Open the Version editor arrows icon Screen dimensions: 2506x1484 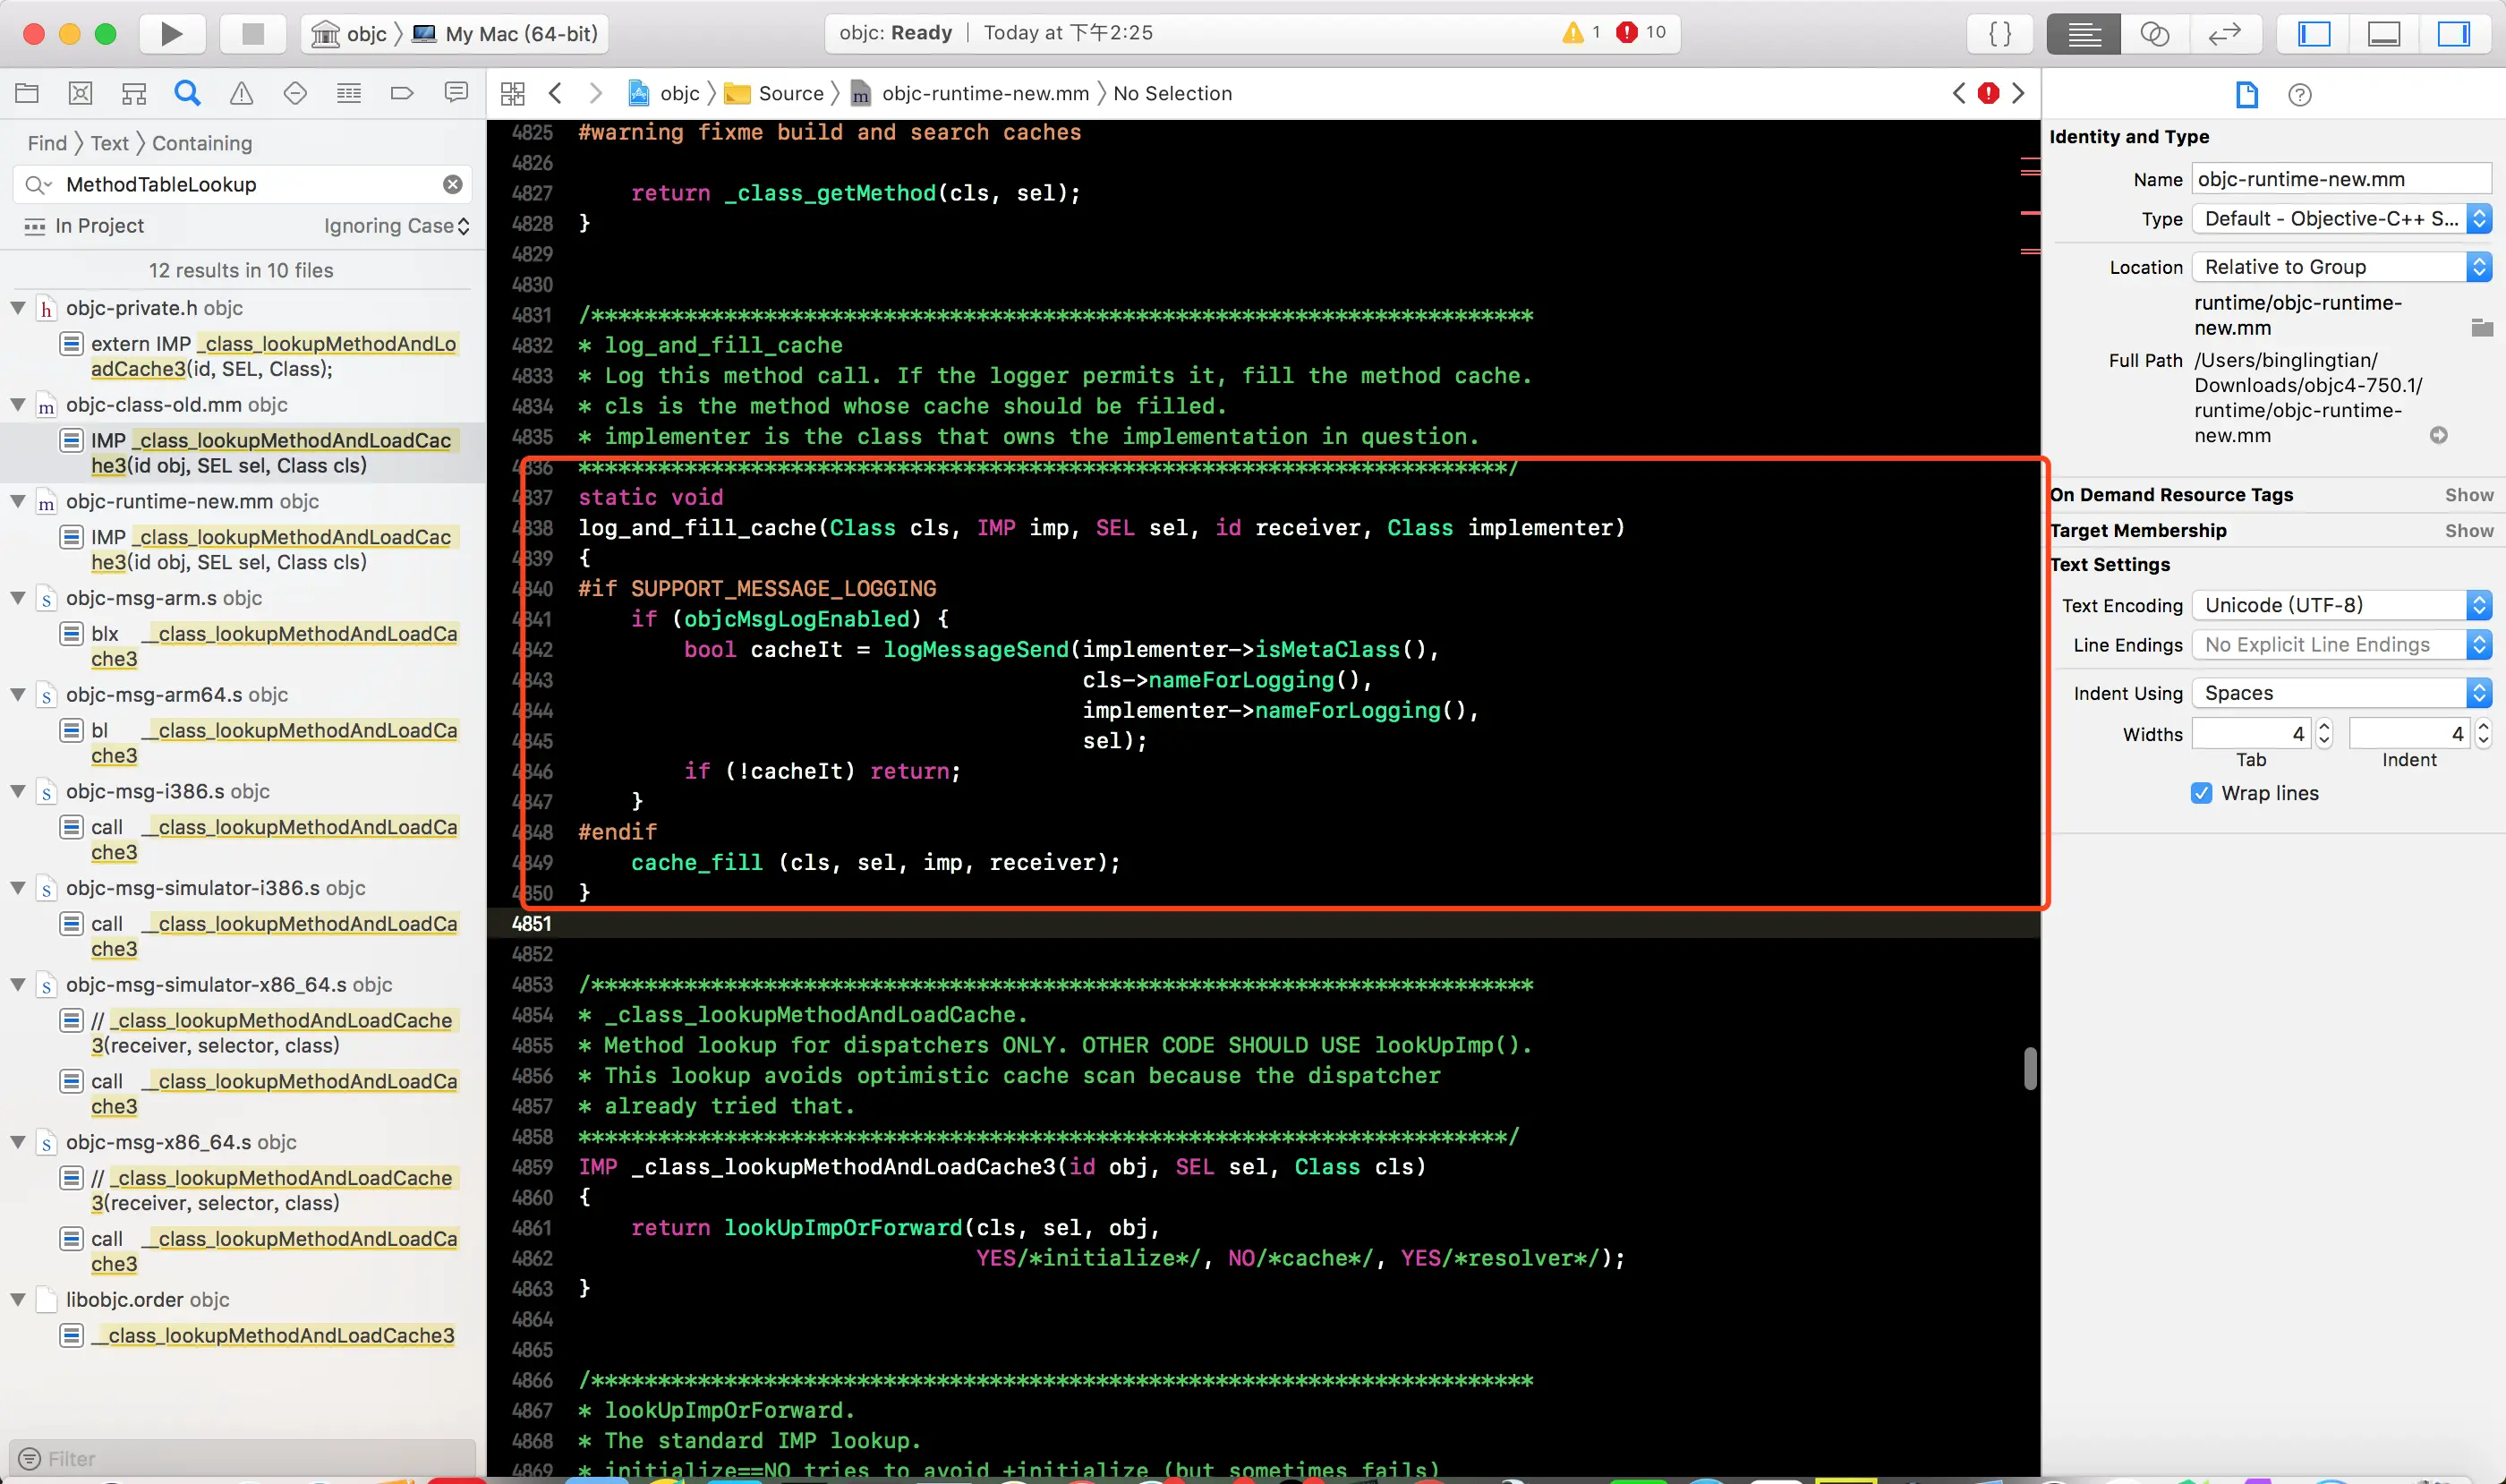click(x=2224, y=33)
